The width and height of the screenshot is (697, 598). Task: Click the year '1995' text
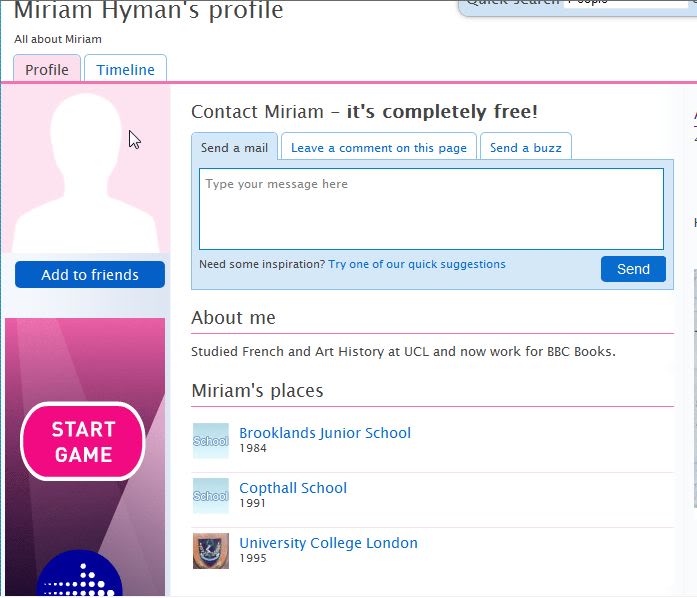[253, 558]
